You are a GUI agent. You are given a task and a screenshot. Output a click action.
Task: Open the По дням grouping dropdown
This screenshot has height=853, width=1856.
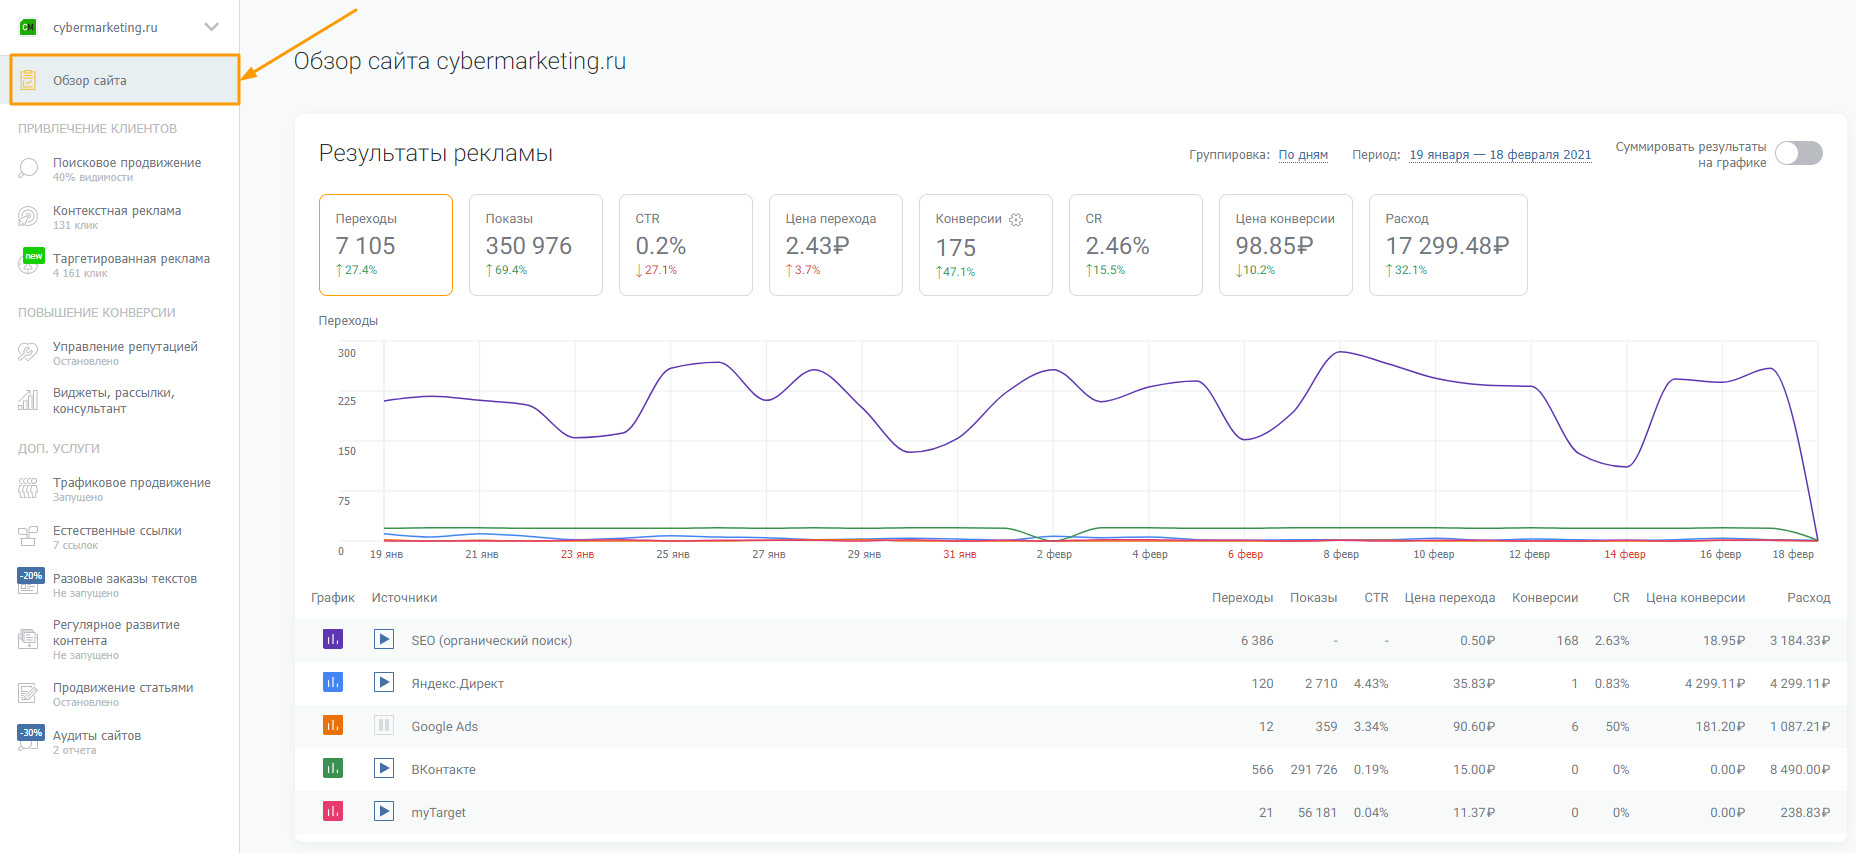coord(1303,155)
